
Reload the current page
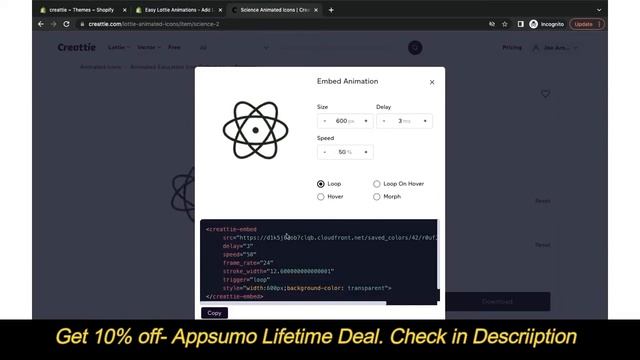pyautogui.click(x=67, y=24)
